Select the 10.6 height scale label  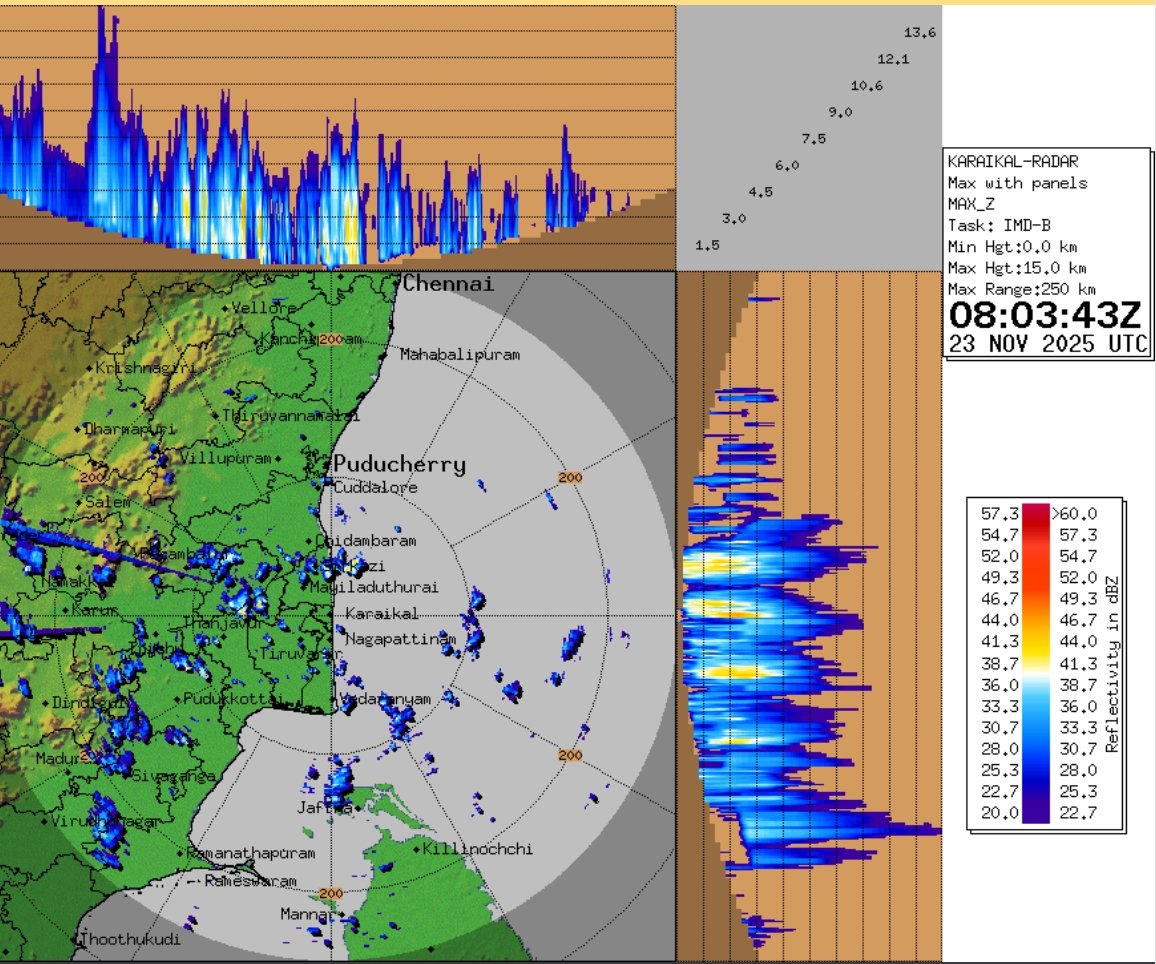click(x=866, y=85)
